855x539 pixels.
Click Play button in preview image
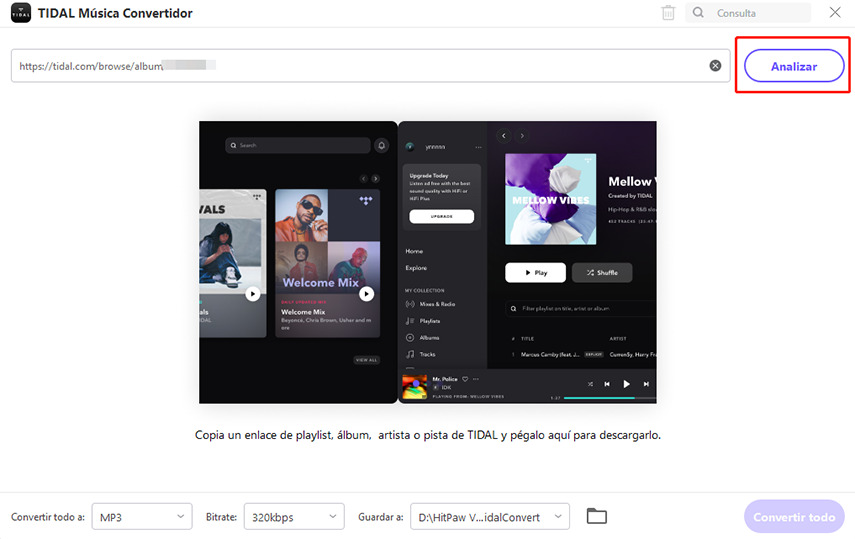click(535, 272)
